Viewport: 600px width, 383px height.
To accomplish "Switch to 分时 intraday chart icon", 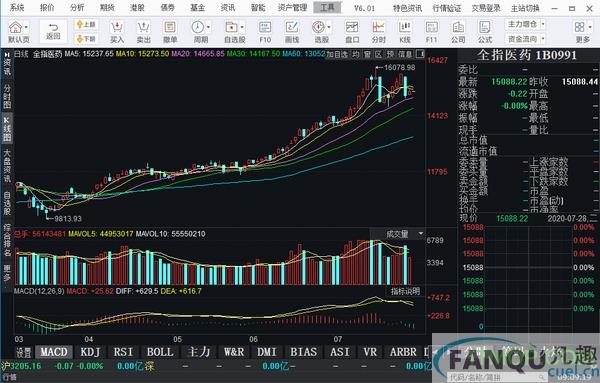I will click(x=378, y=32).
